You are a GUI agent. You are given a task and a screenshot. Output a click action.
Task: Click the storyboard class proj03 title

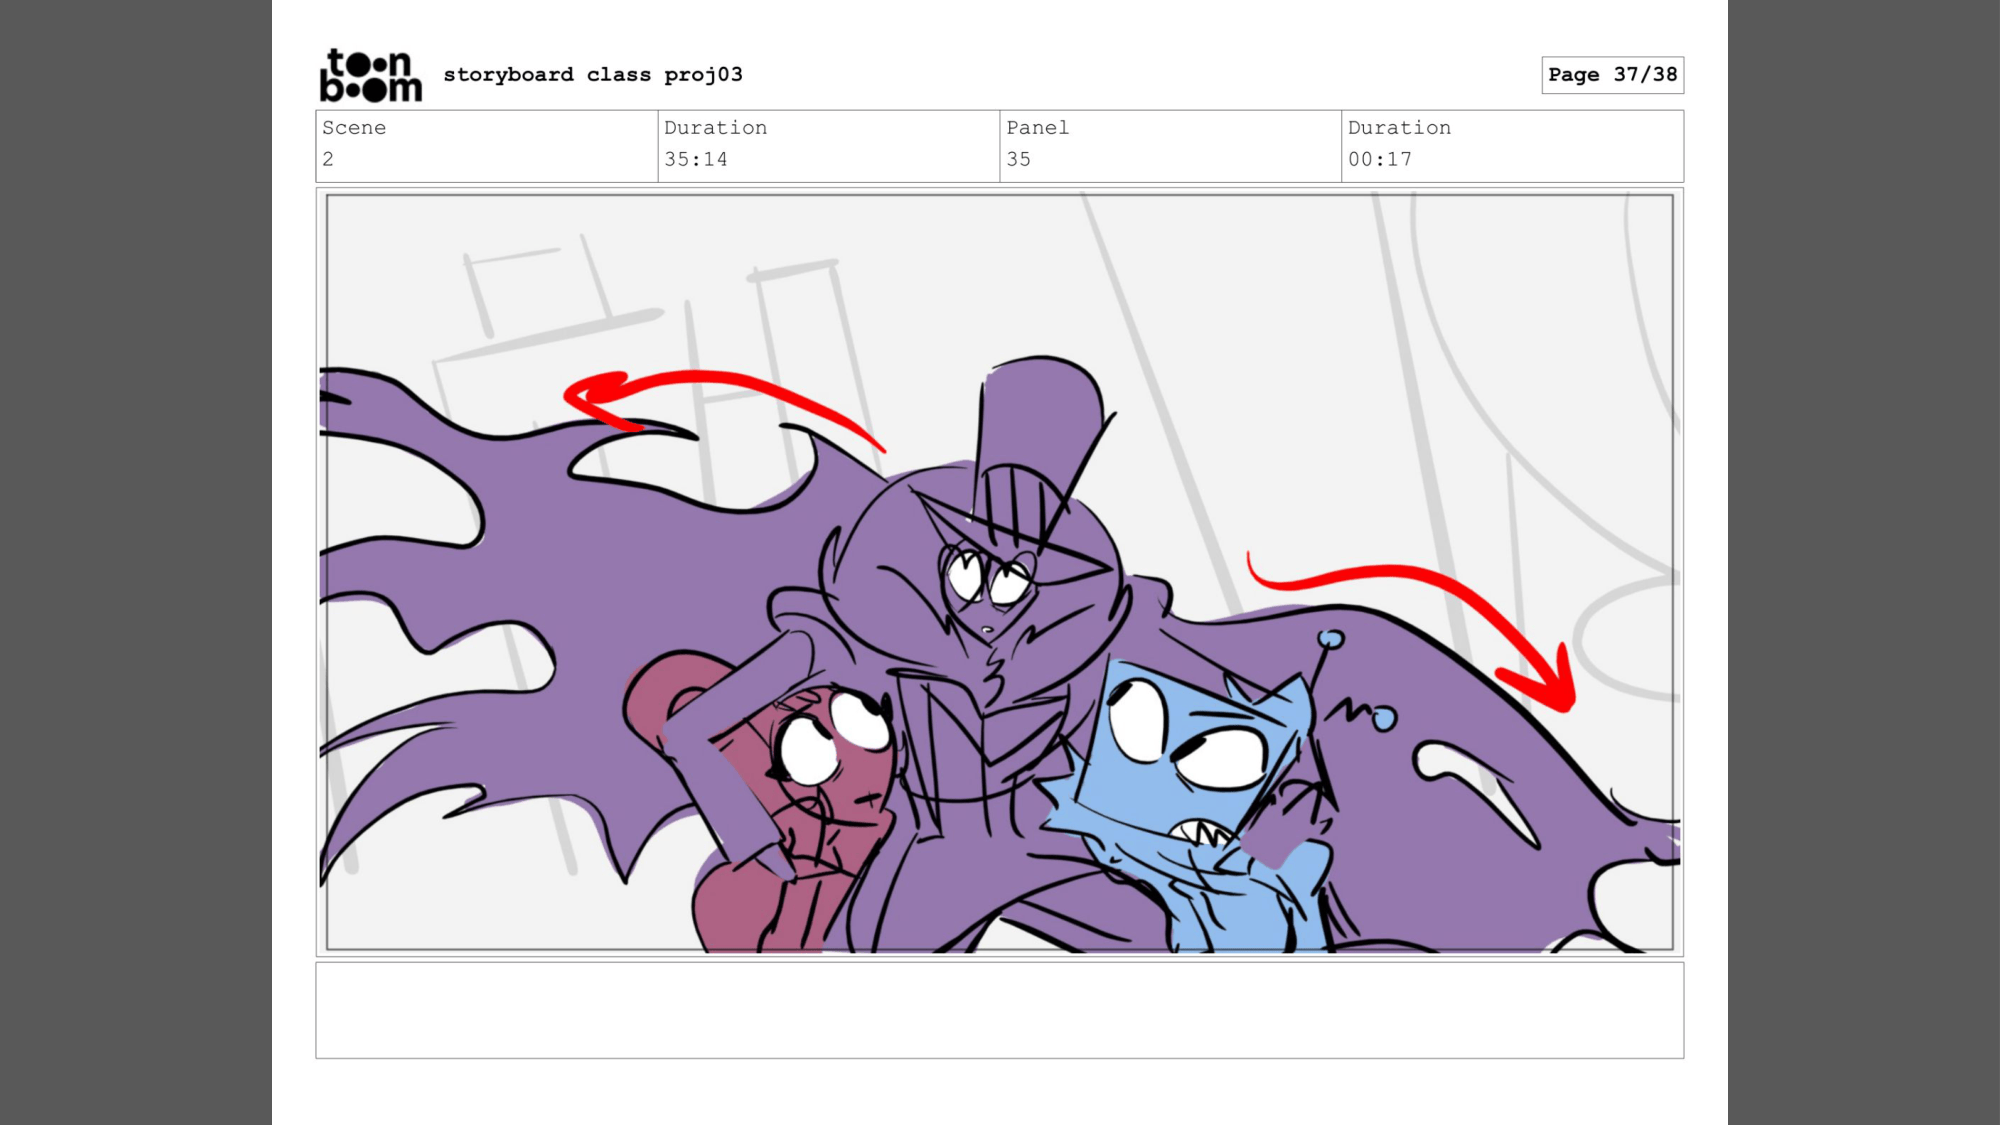tap(593, 75)
